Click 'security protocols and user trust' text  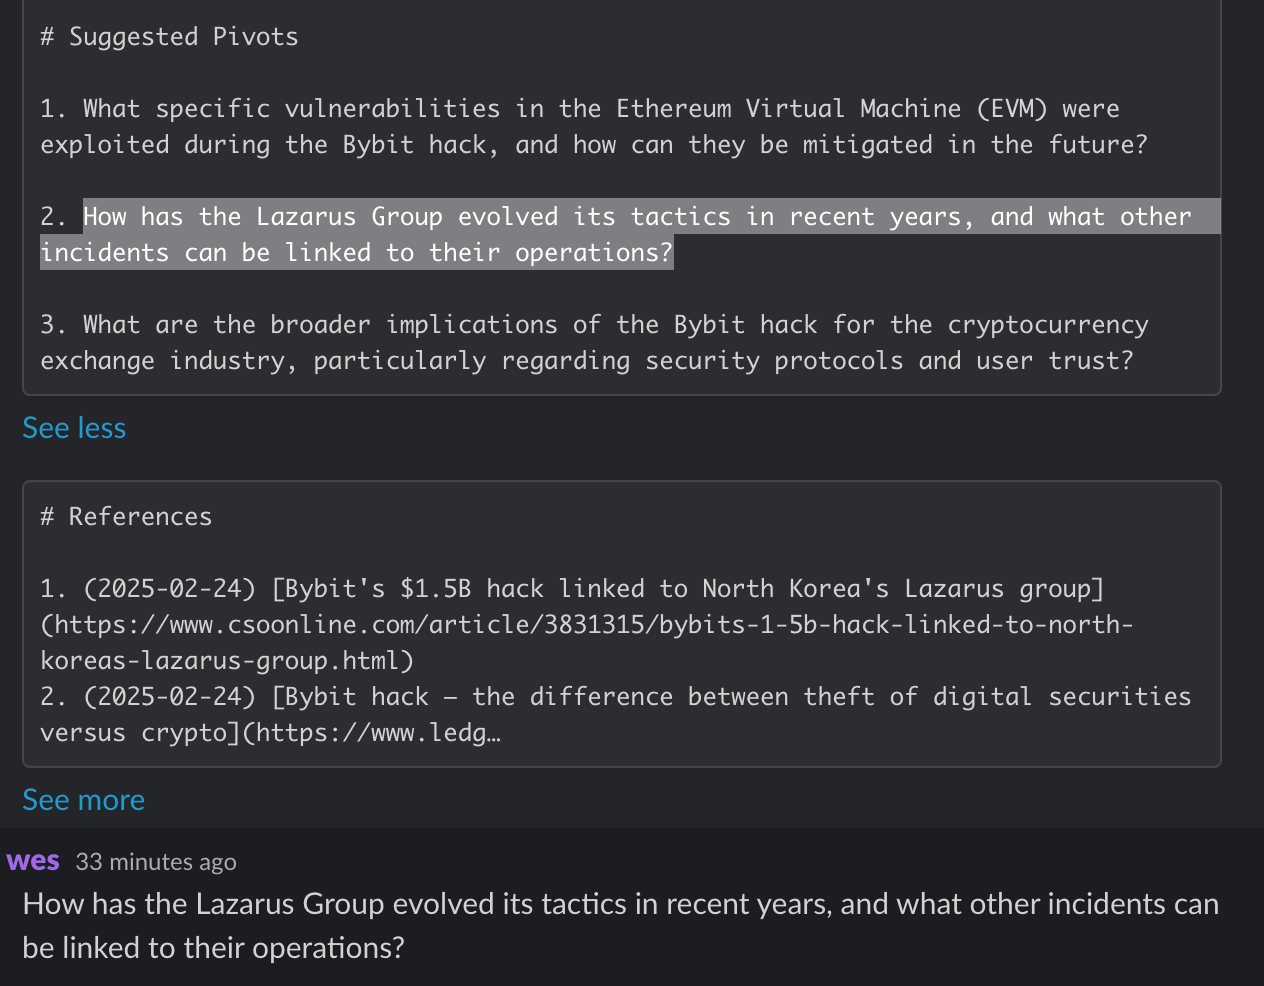pyautogui.click(x=889, y=361)
